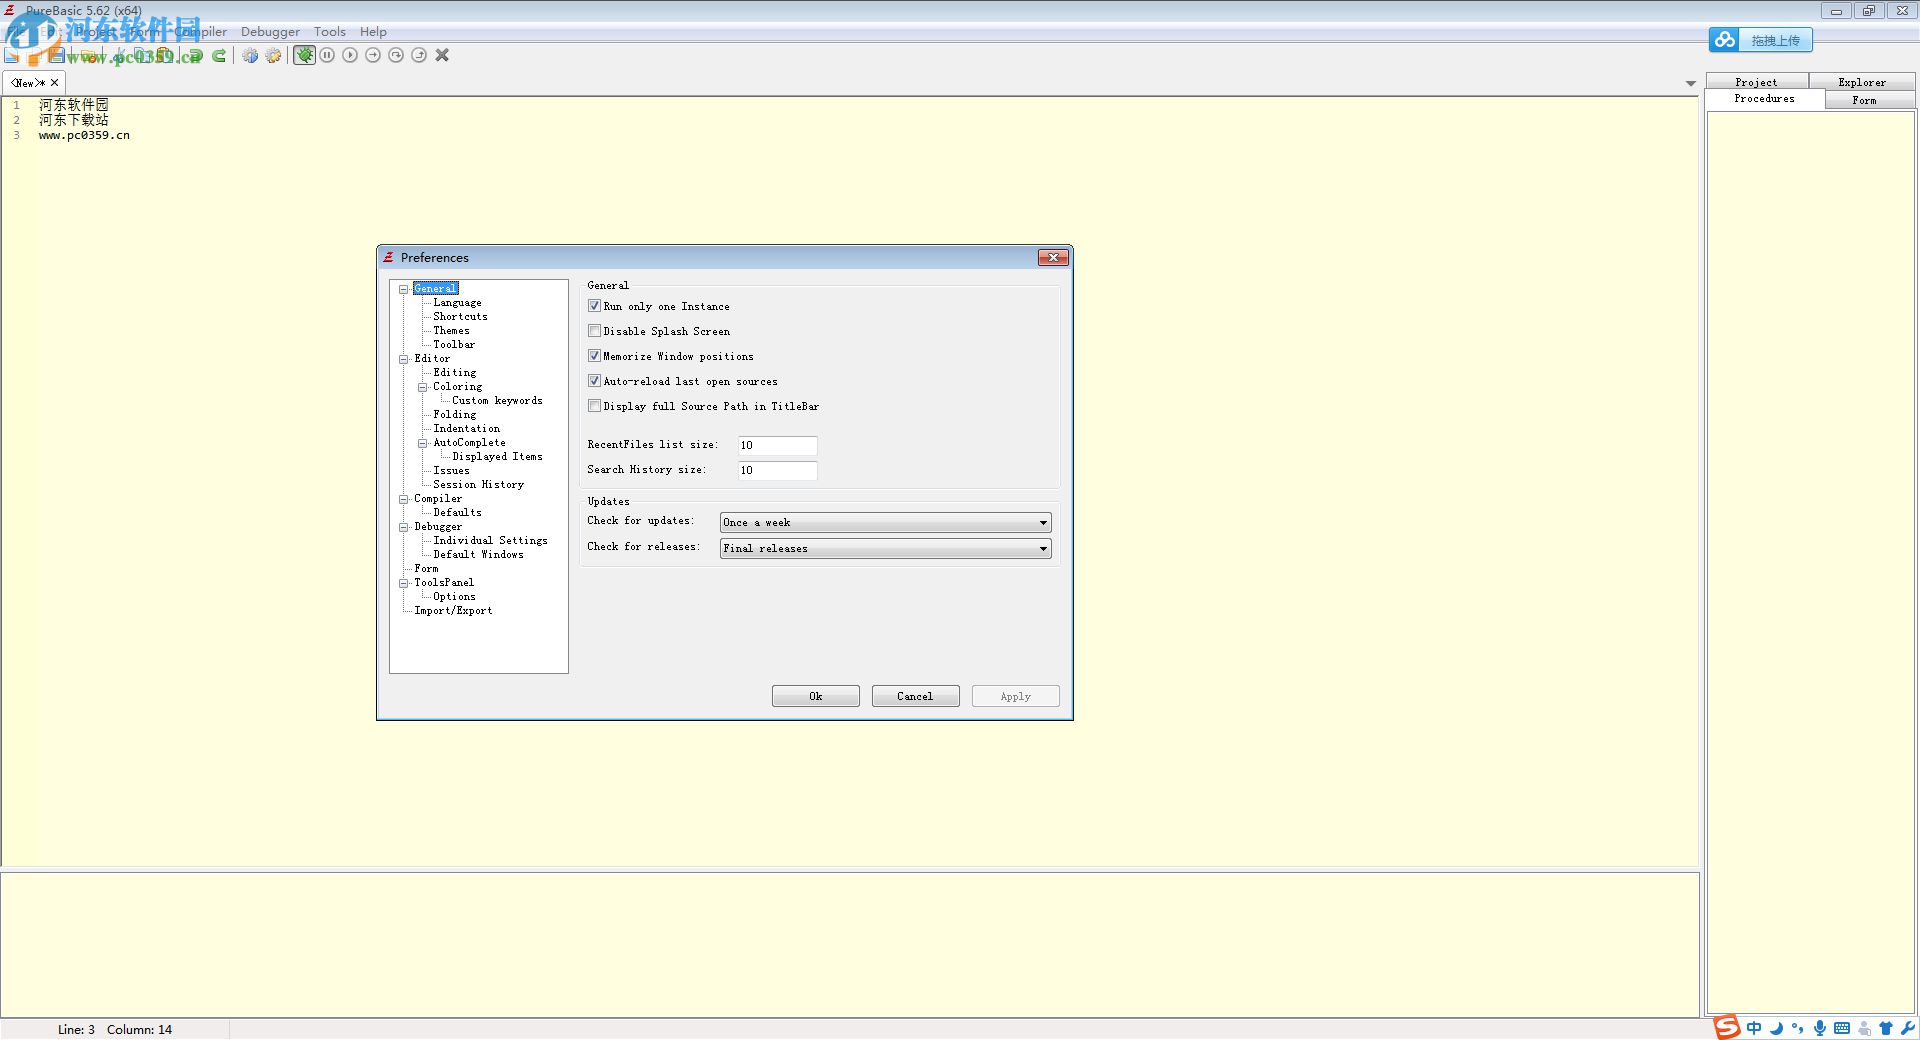Open the Check for updates dropdown
The image size is (1920, 1040).
point(886,523)
